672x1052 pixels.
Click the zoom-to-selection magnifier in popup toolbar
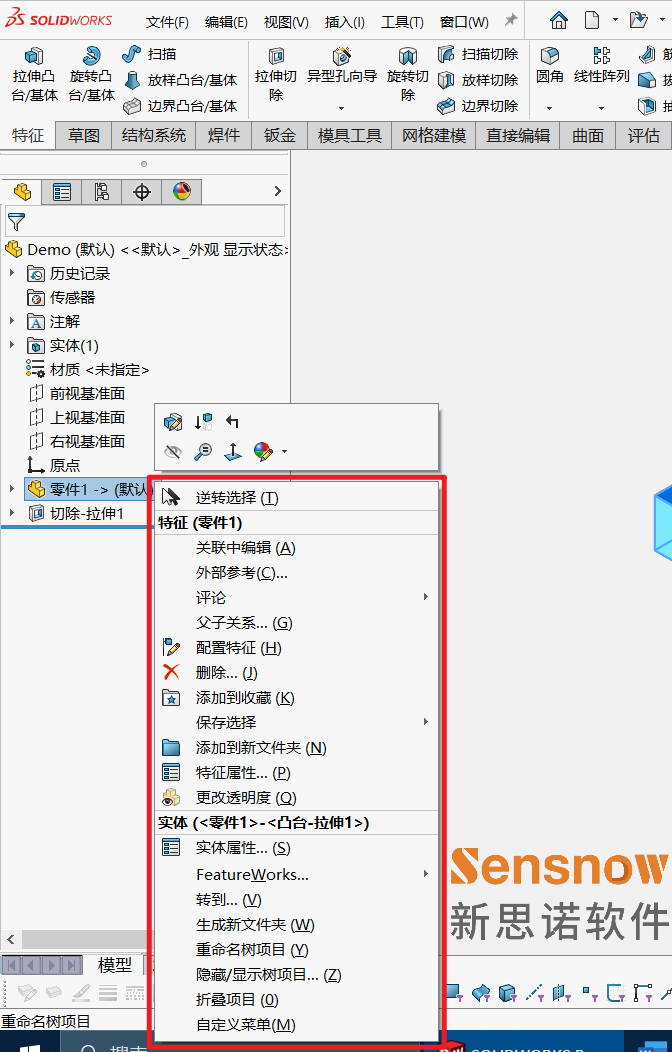(203, 451)
